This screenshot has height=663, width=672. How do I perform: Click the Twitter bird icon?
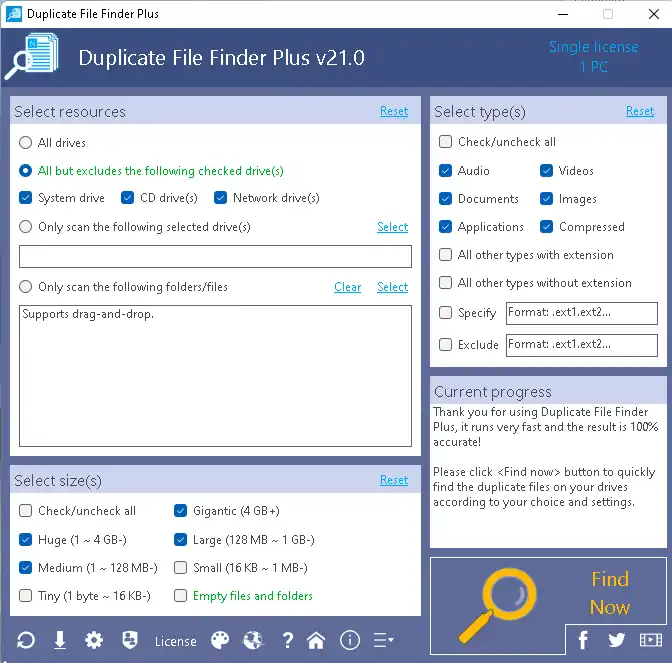[616, 640]
